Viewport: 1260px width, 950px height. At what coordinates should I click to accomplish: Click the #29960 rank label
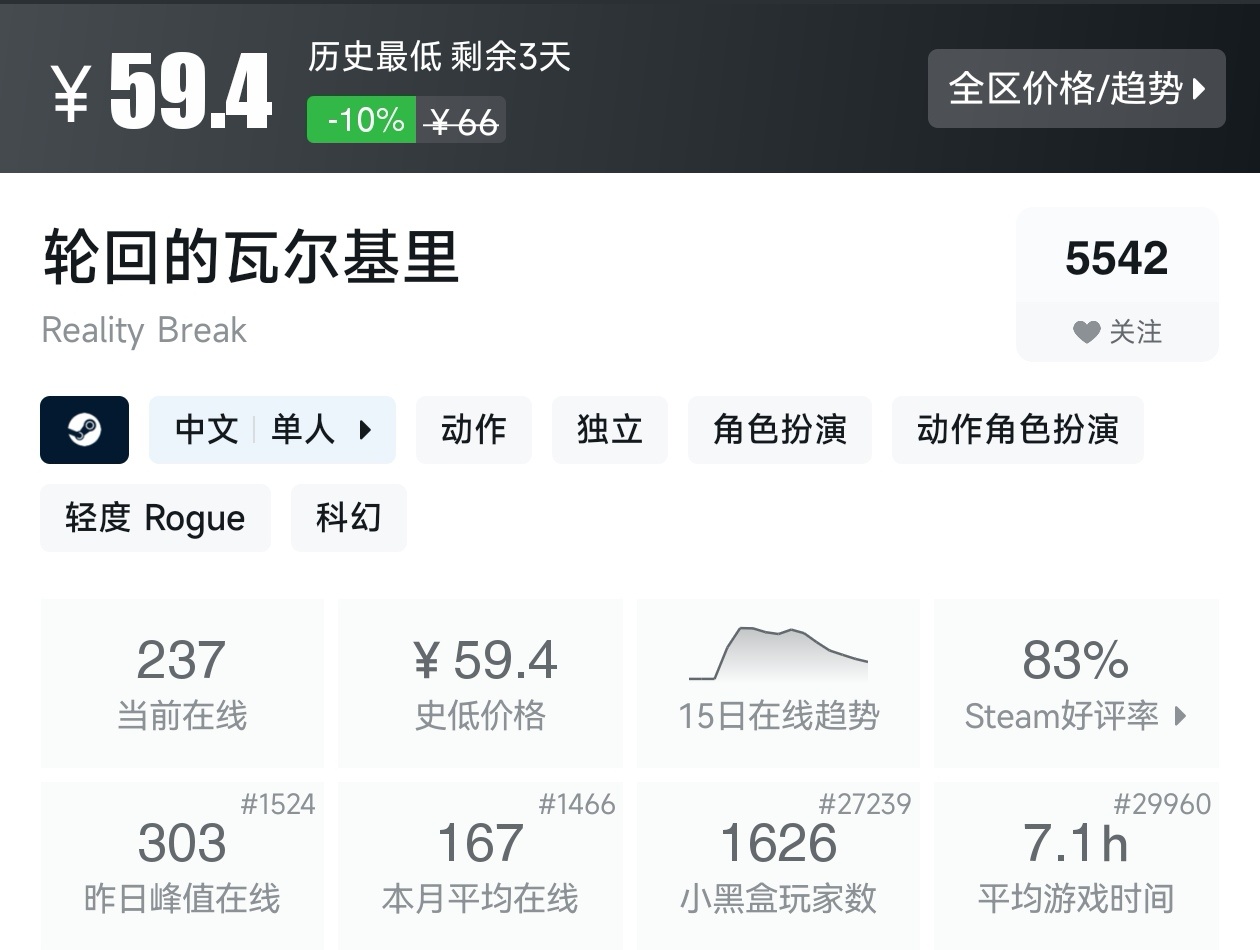click(x=1162, y=804)
